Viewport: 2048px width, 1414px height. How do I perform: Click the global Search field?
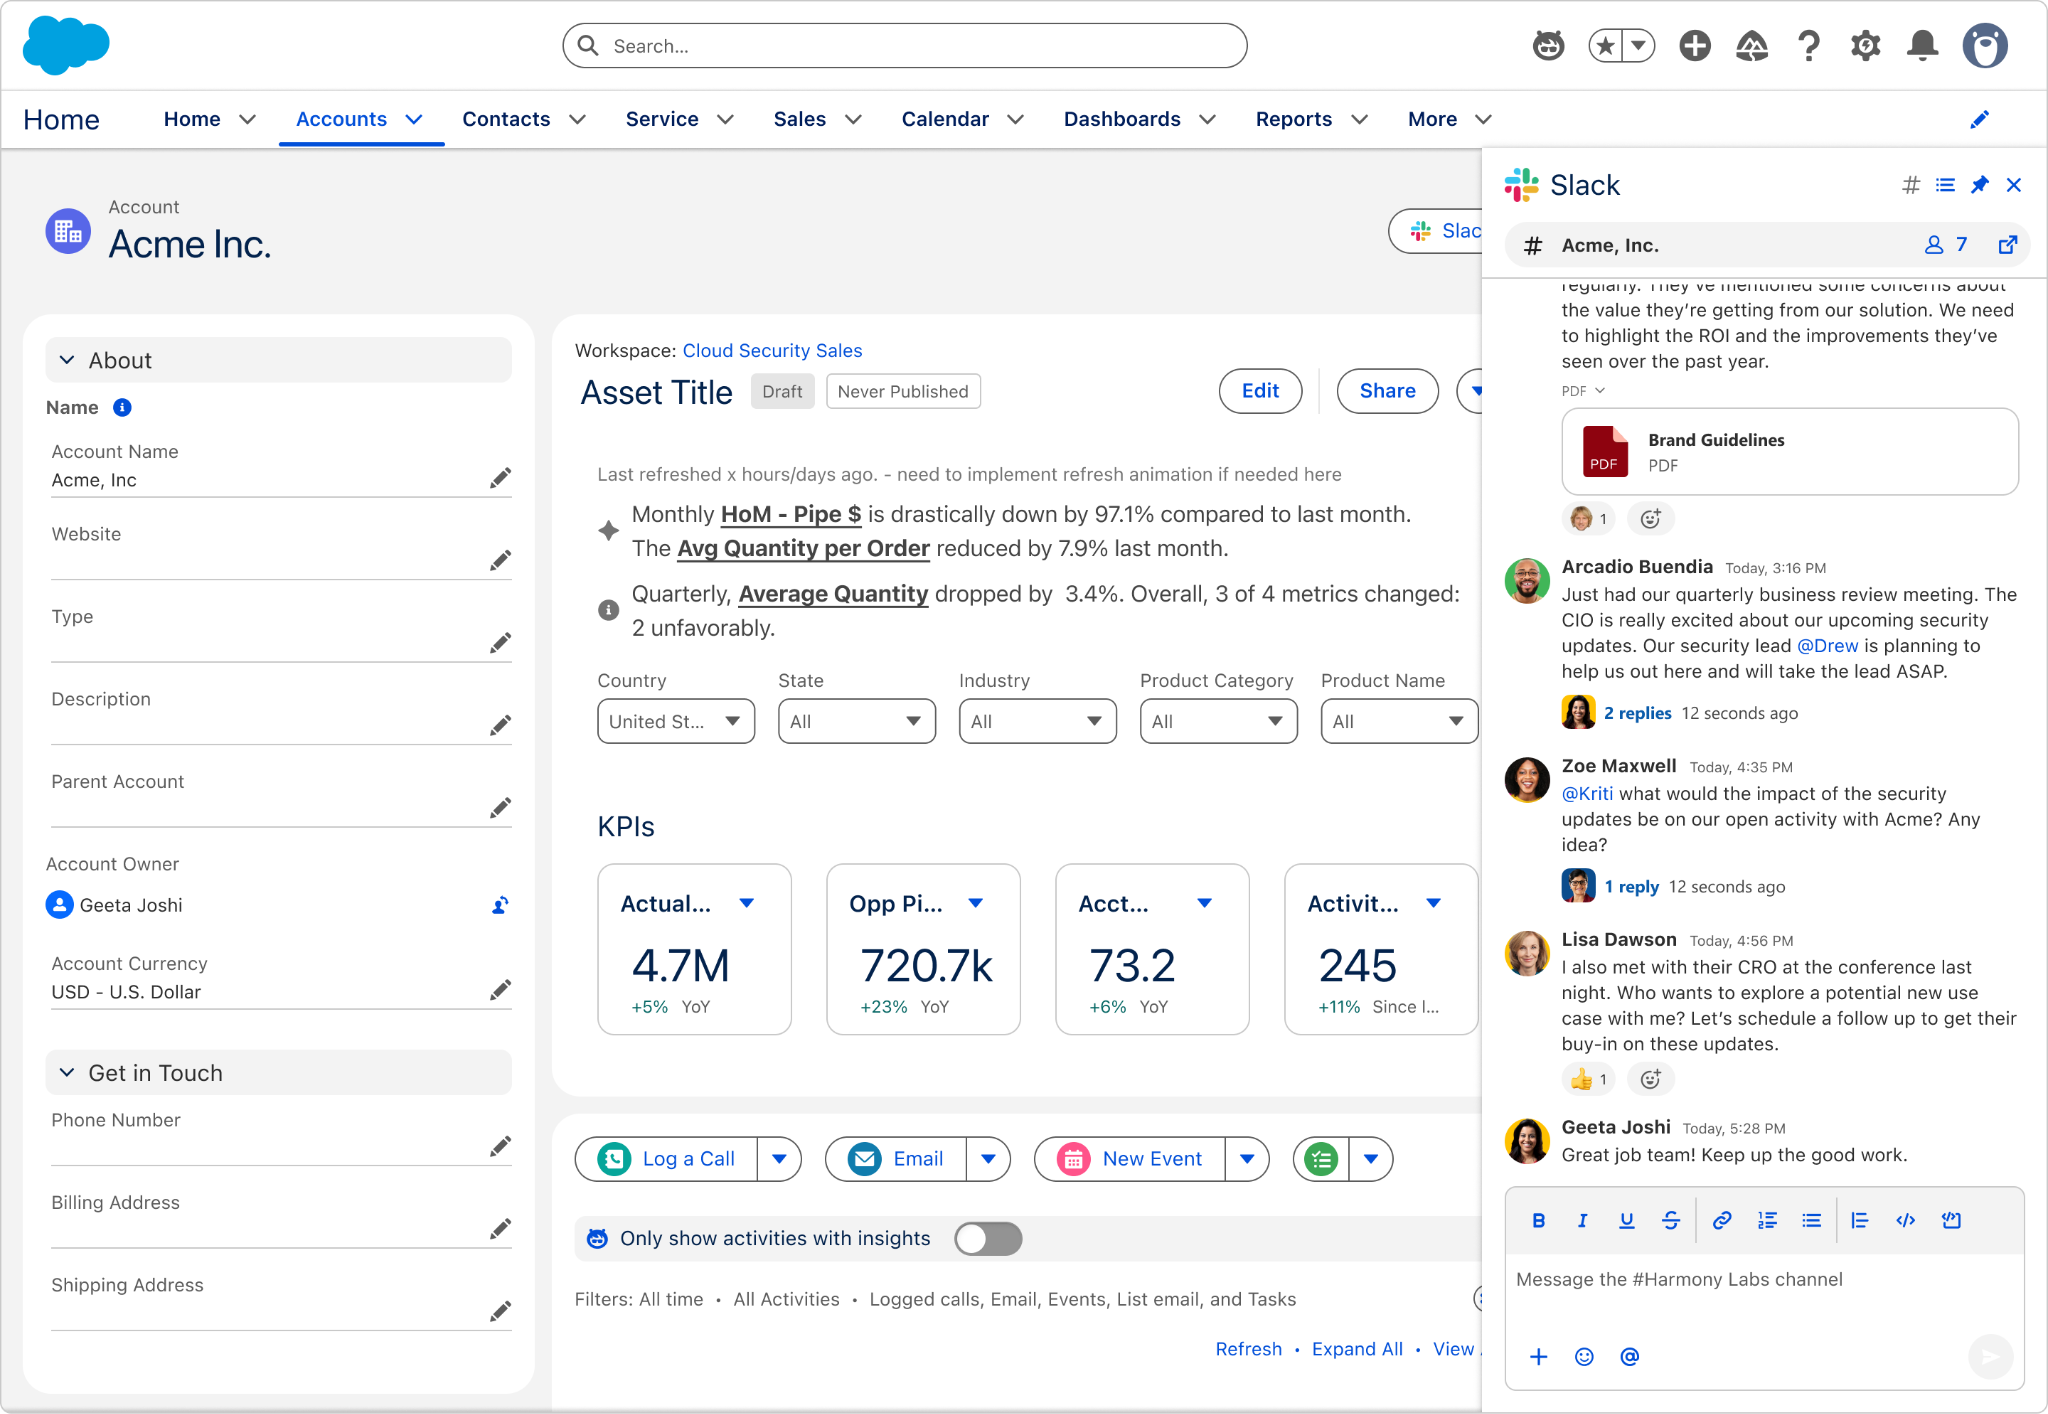click(905, 46)
